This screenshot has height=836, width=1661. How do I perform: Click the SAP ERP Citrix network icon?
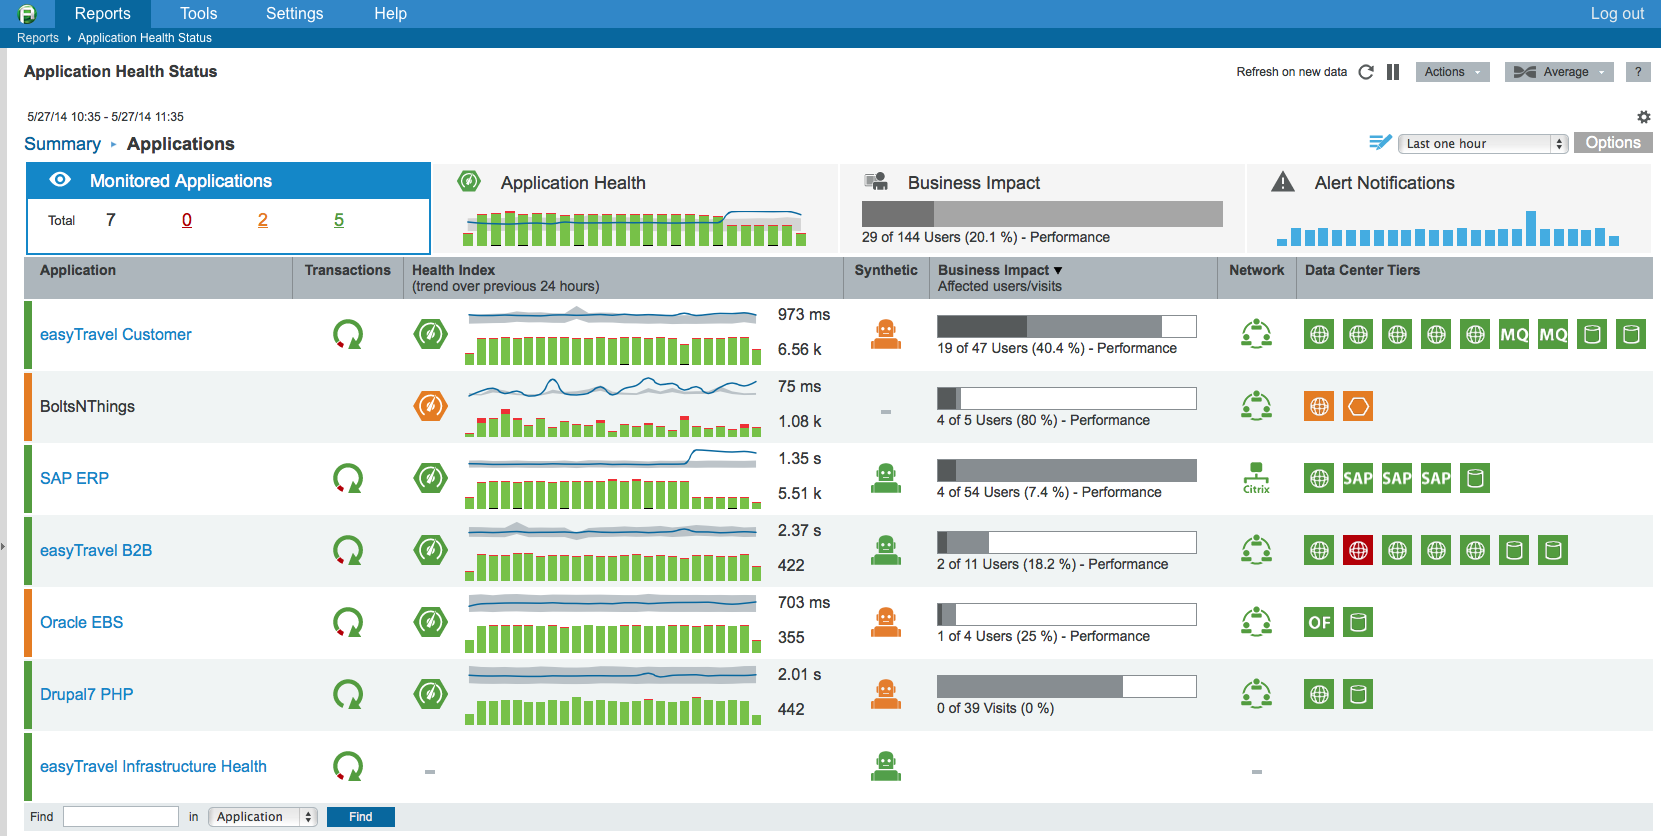click(x=1256, y=478)
